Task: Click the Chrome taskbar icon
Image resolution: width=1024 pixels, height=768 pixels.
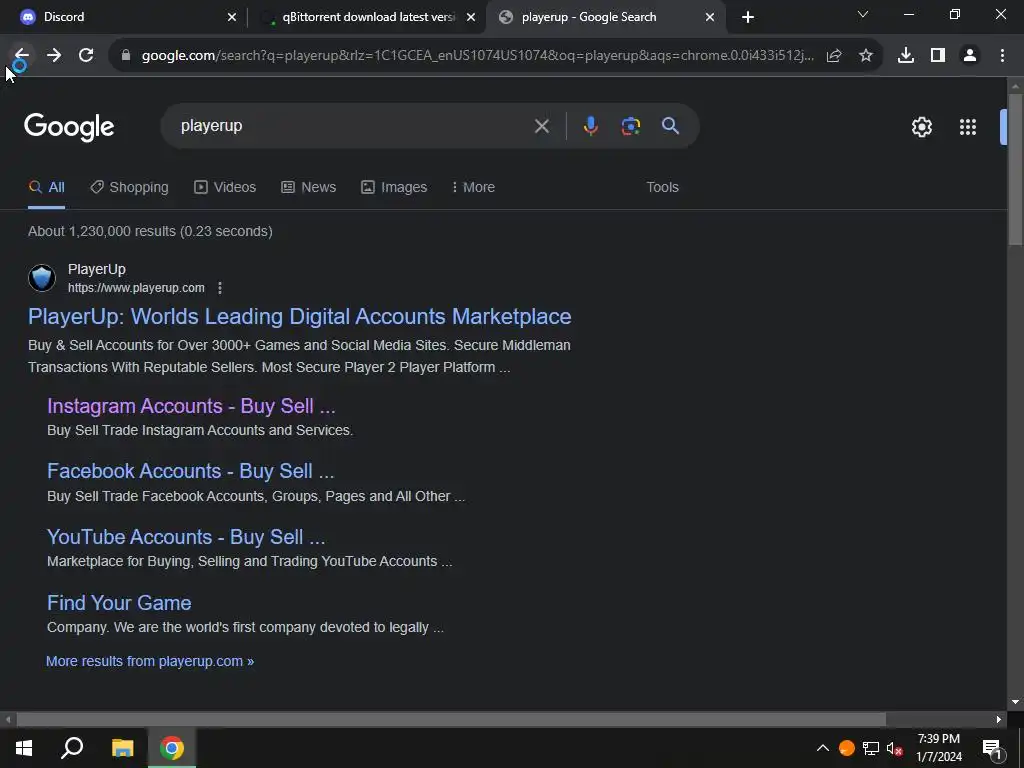Action: tap(172, 748)
